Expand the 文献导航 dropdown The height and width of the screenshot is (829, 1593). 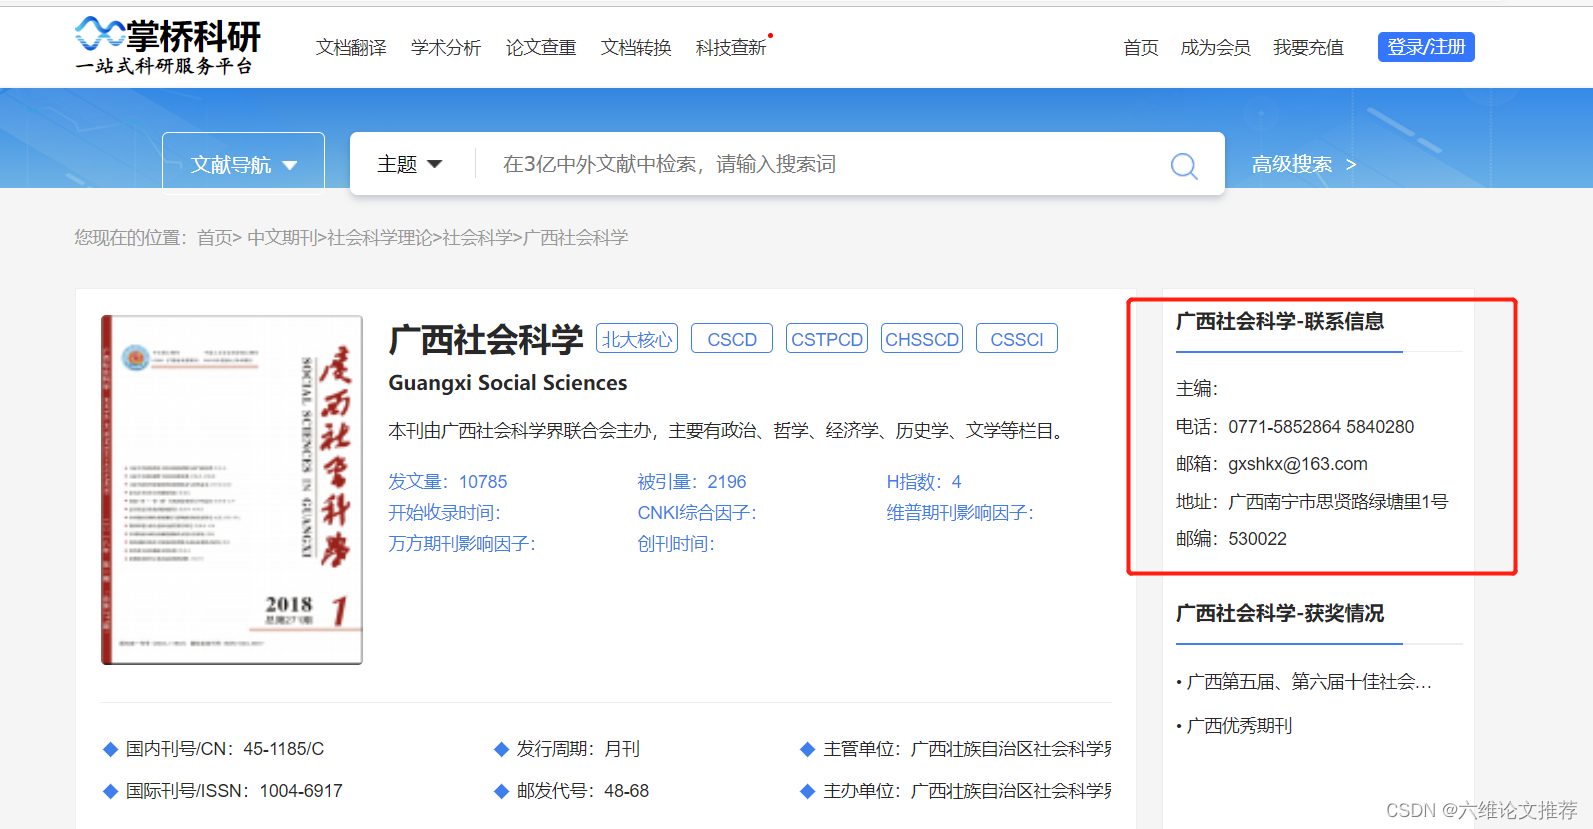click(244, 164)
